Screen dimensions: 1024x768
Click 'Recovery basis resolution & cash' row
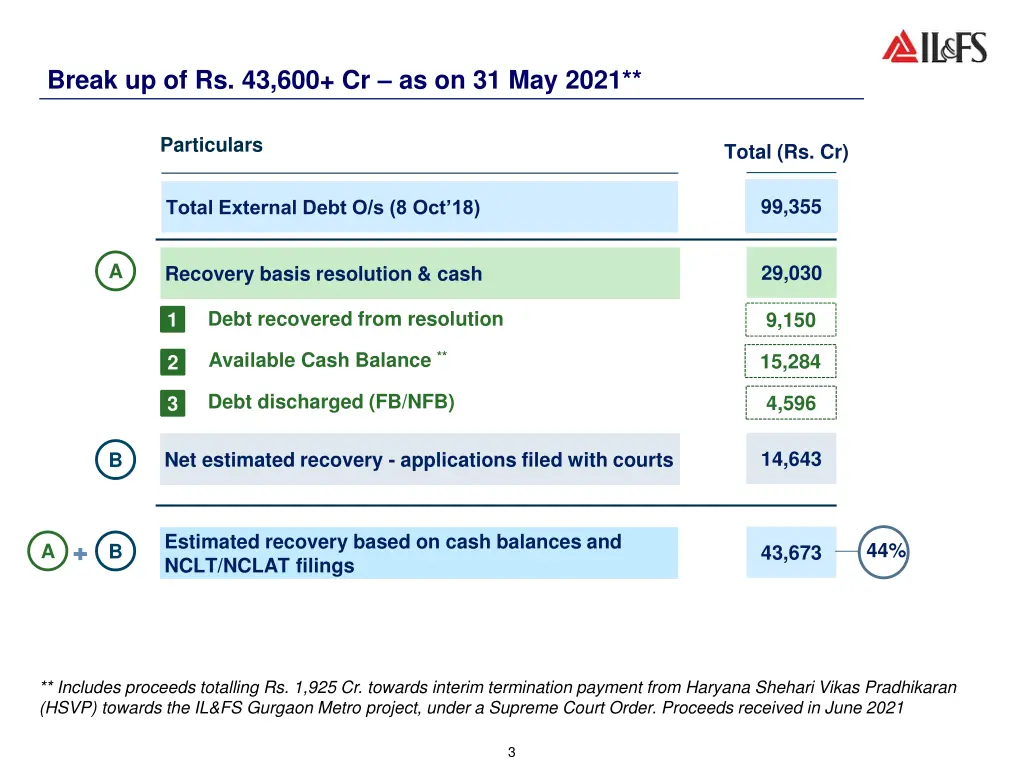[x=420, y=273]
